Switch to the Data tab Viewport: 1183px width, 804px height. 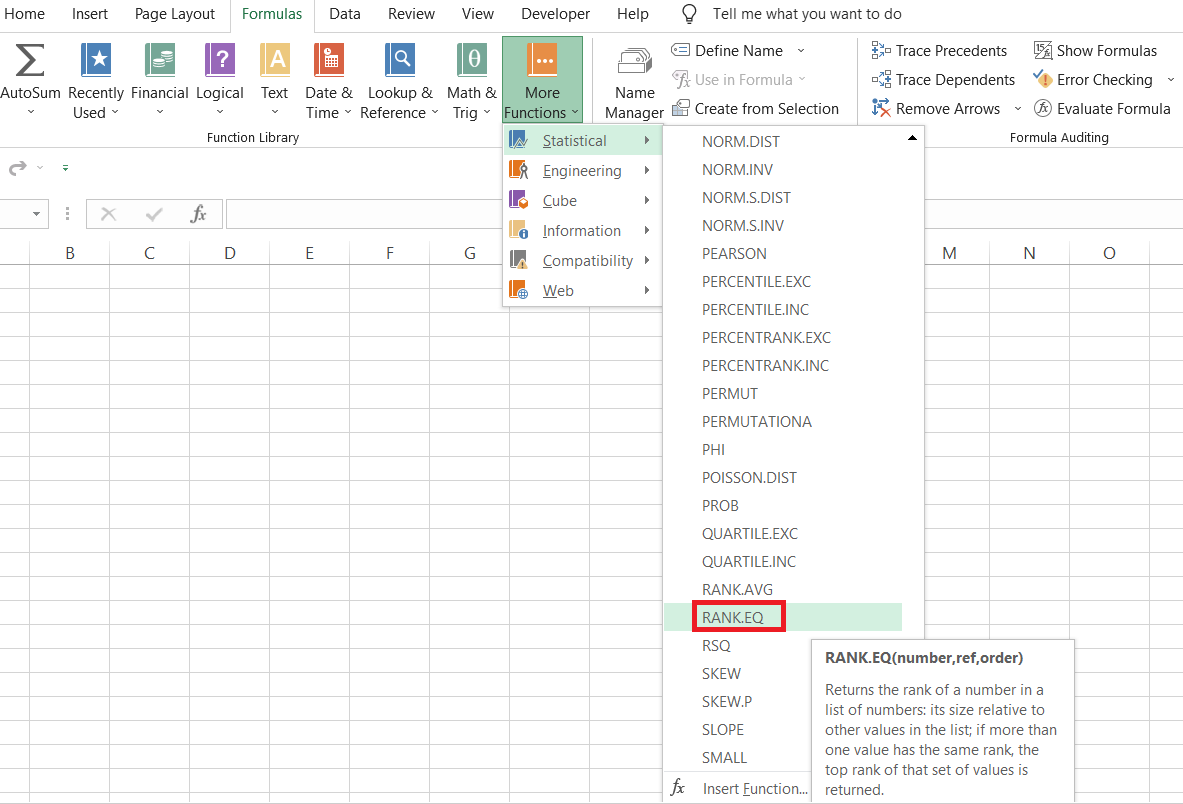344,14
